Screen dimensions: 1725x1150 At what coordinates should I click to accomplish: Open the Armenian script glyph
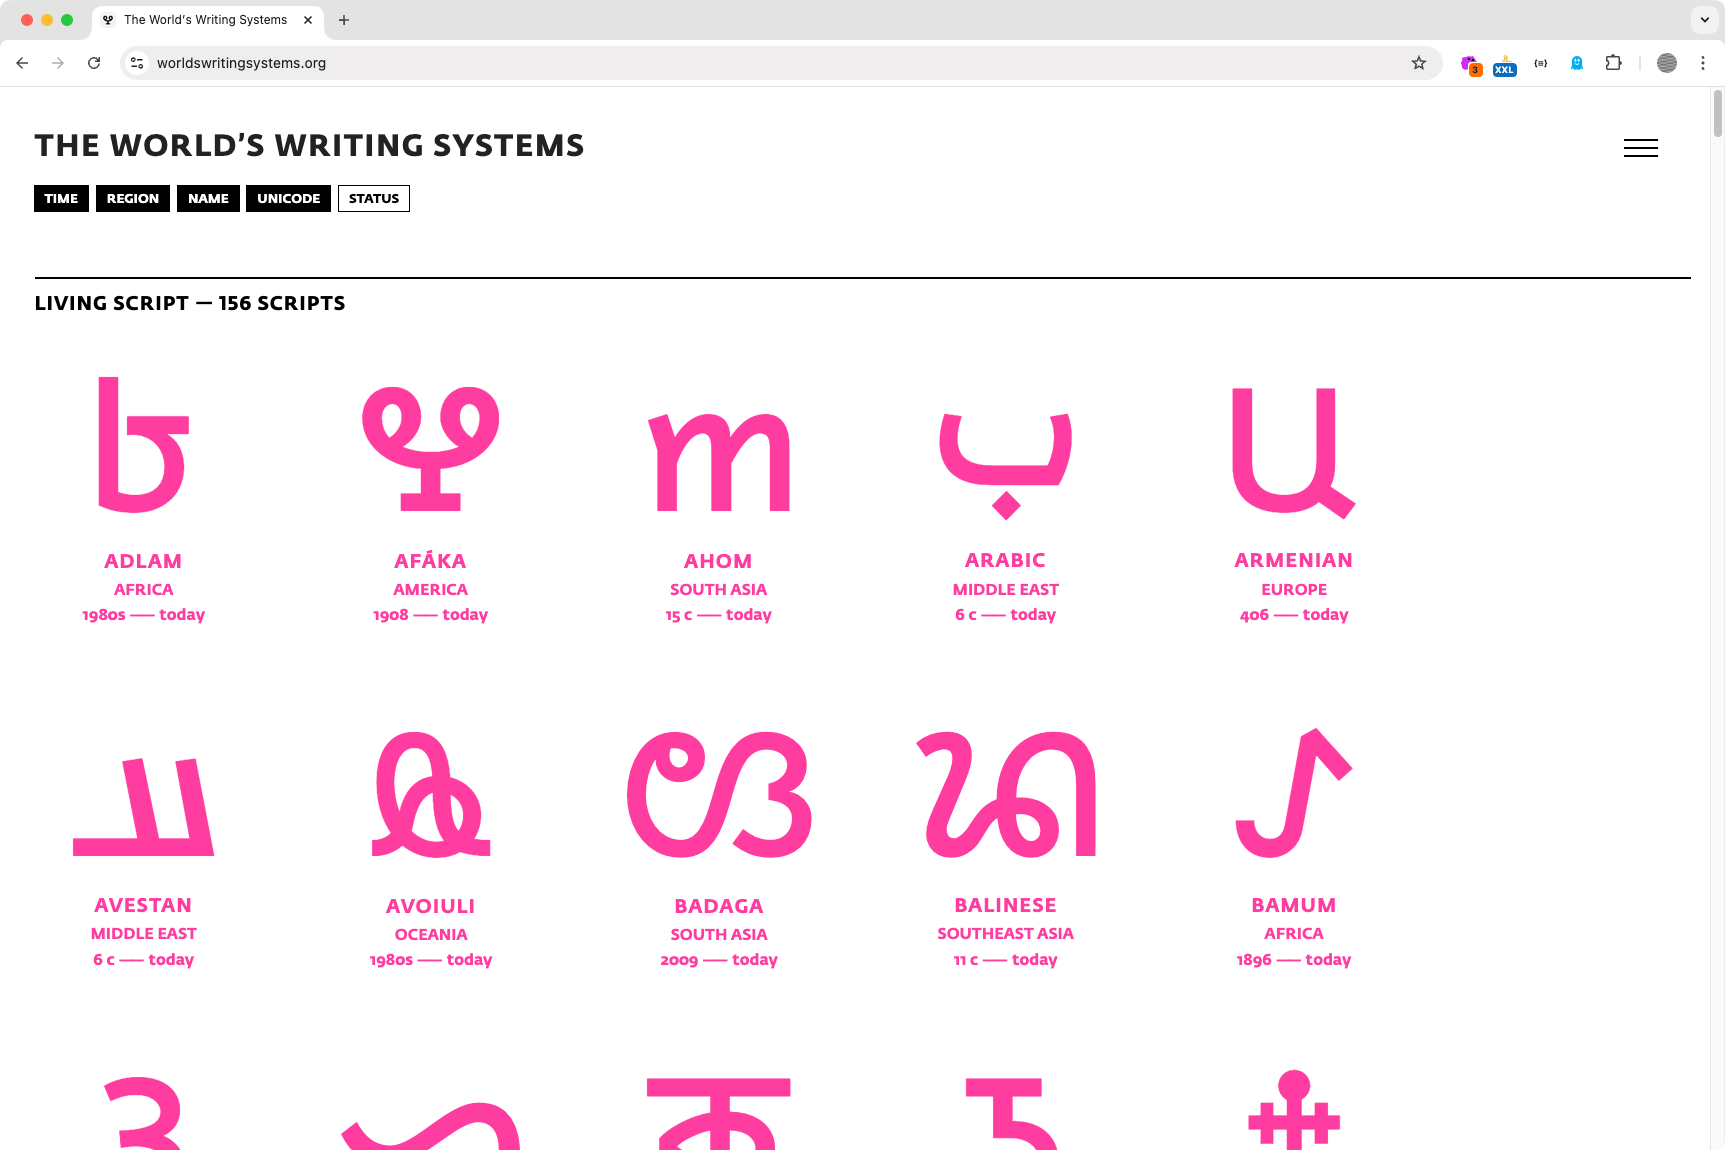click(x=1293, y=452)
